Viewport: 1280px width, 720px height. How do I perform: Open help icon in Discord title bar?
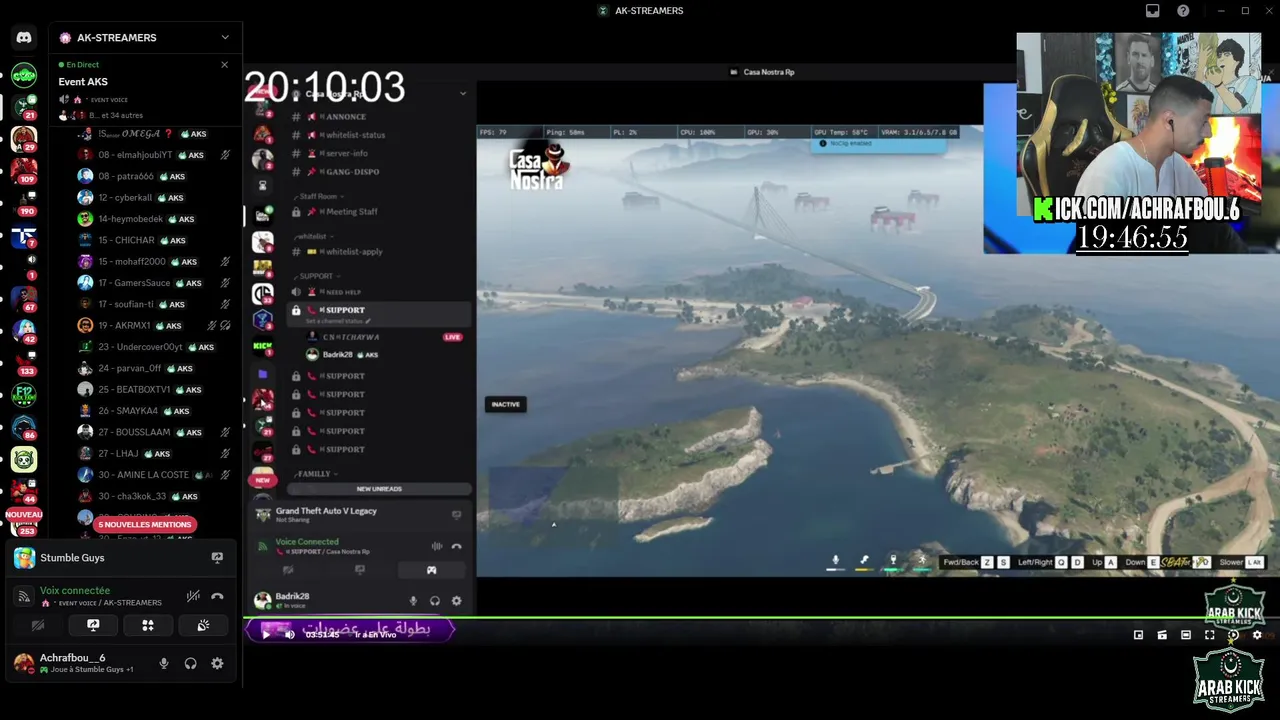(x=1183, y=11)
